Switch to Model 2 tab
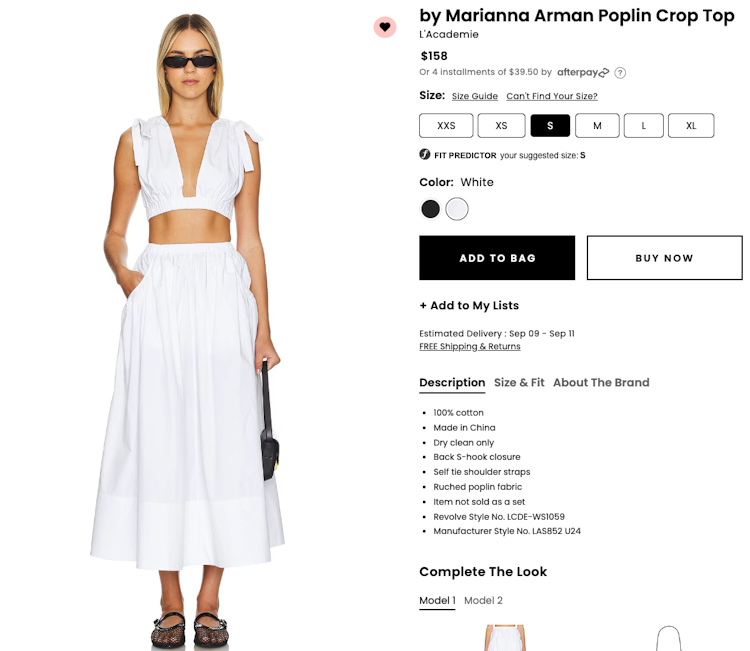Viewport: 750px width, 651px height. pyautogui.click(x=483, y=600)
